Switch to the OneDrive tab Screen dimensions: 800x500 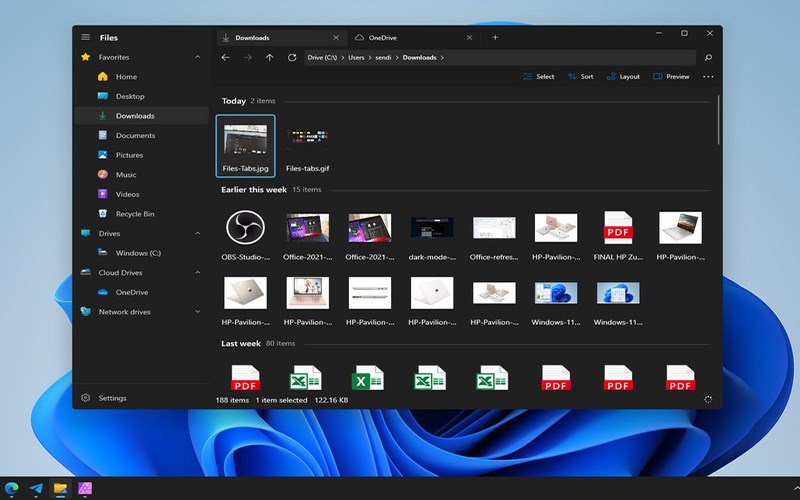414,37
